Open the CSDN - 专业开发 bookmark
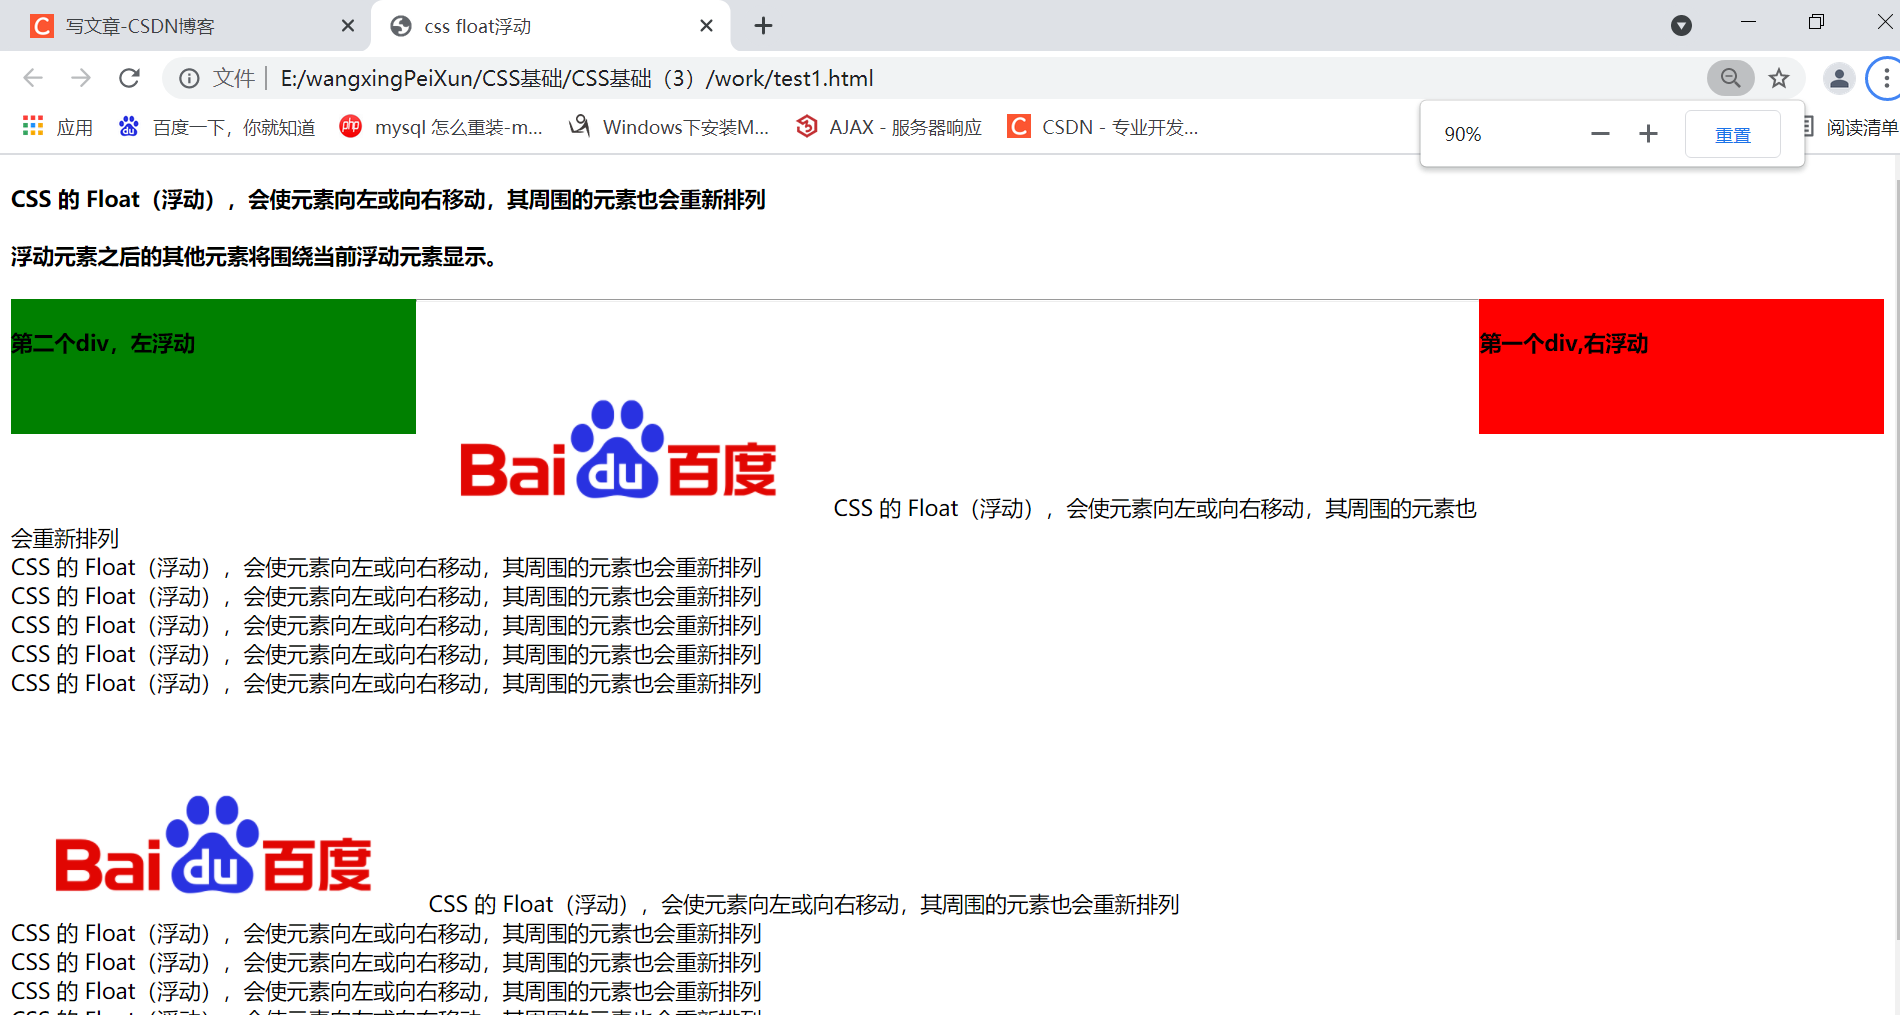This screenshot has width=1900, height=1015. pyautogui.click(x=1103, y=127)
